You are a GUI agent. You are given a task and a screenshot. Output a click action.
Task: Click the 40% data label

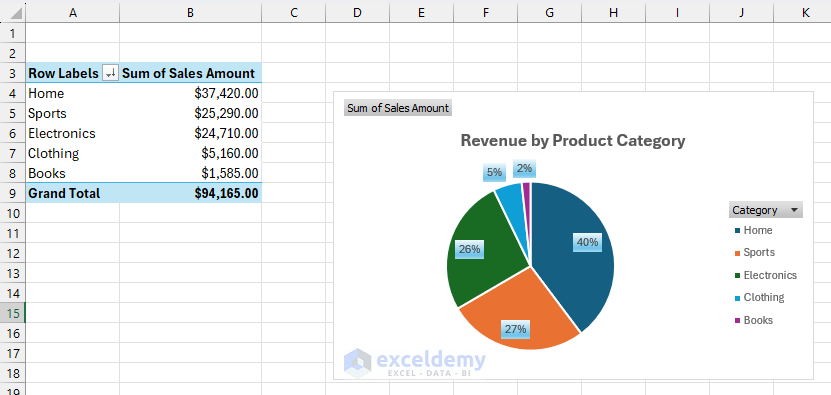pos(587,242)
